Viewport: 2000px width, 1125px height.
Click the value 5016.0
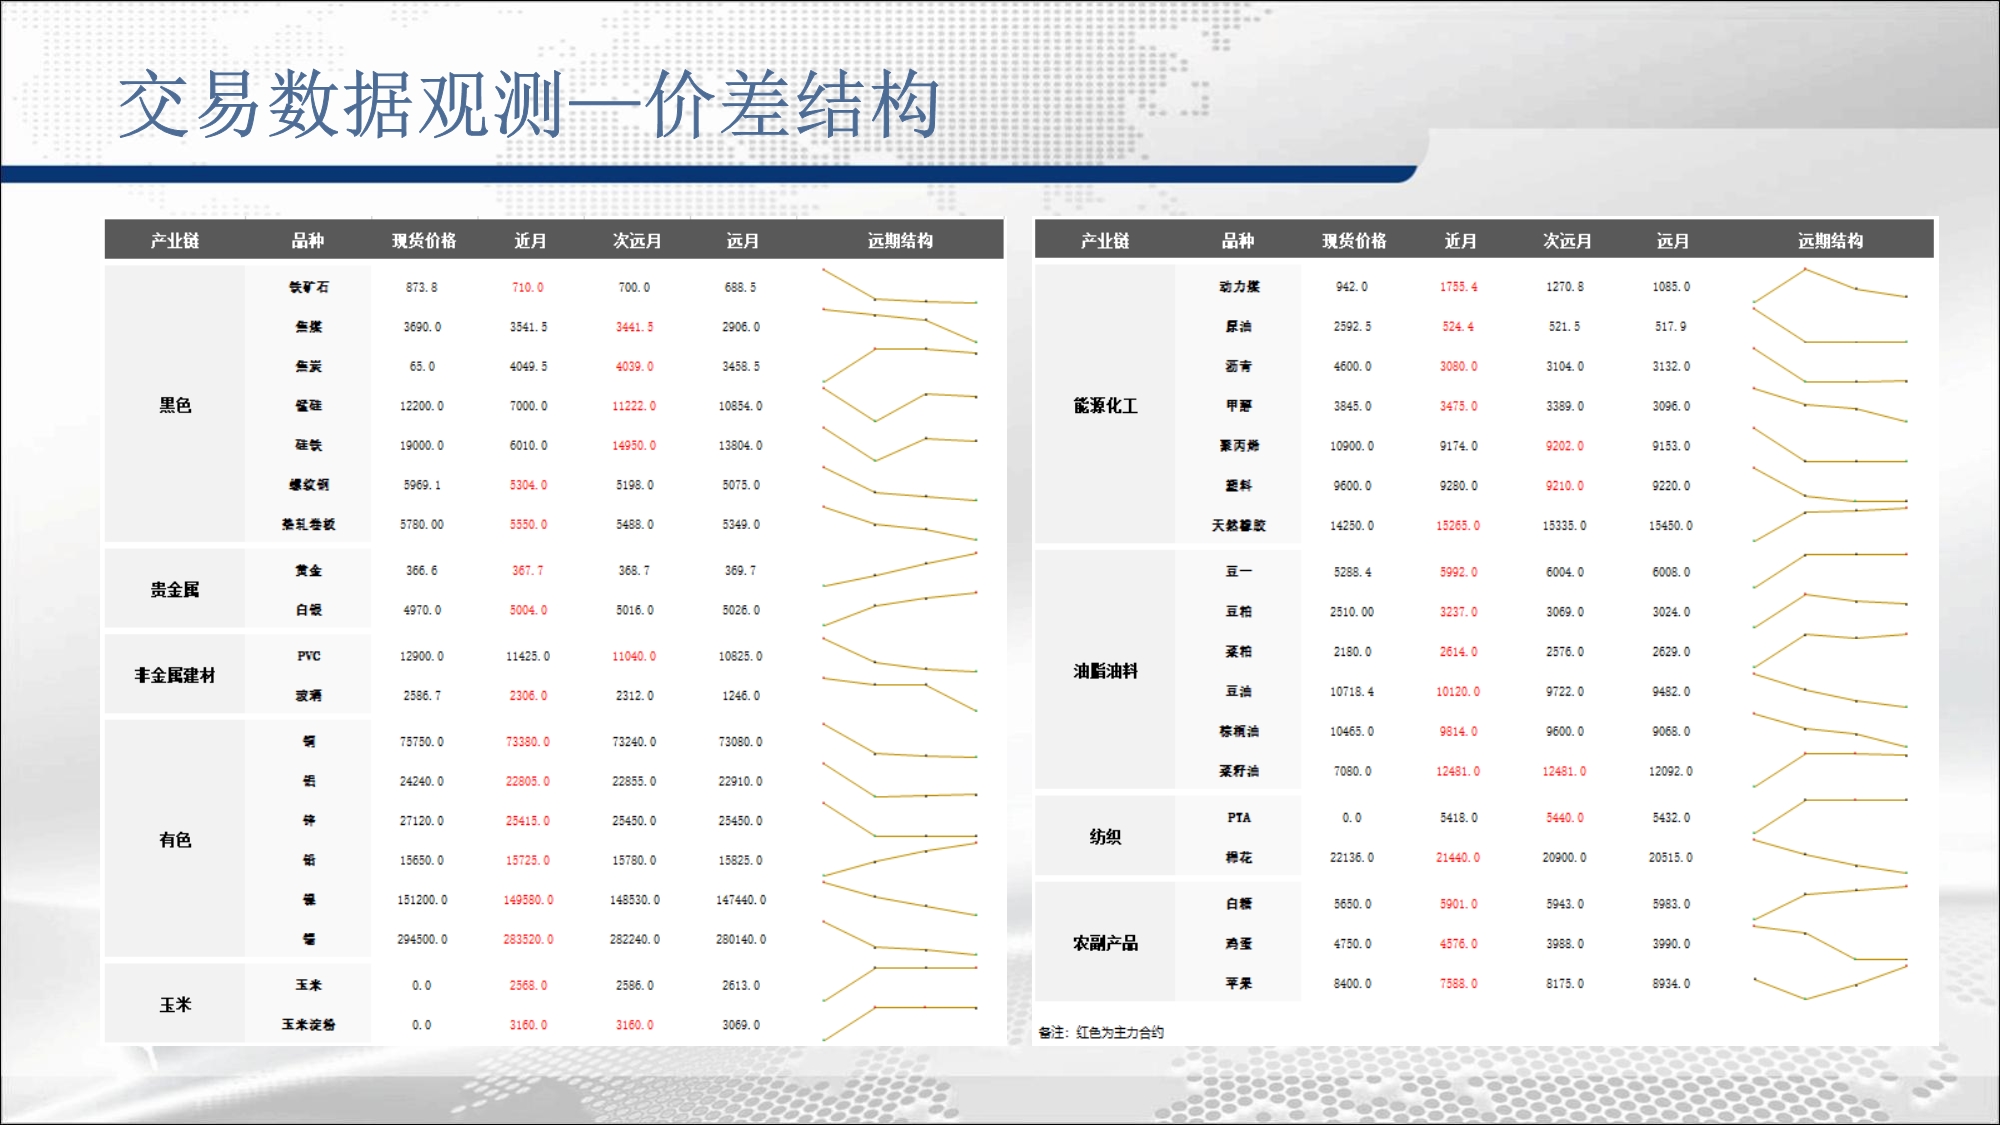pyautogui.click(x=635, y=610)
